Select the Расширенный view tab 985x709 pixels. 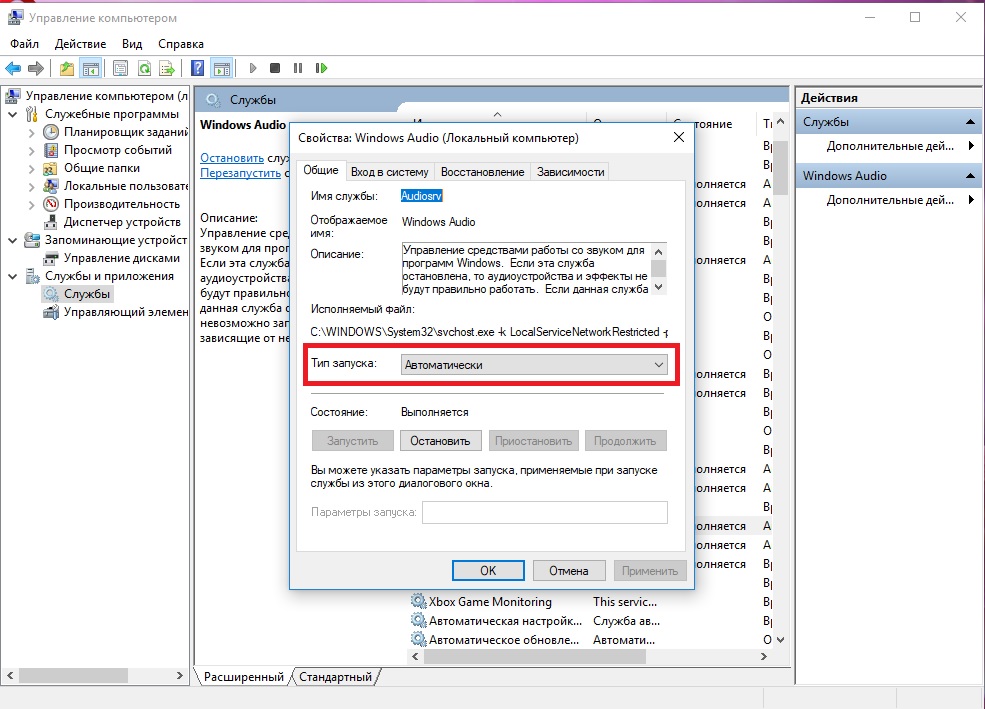coord(244,677)
